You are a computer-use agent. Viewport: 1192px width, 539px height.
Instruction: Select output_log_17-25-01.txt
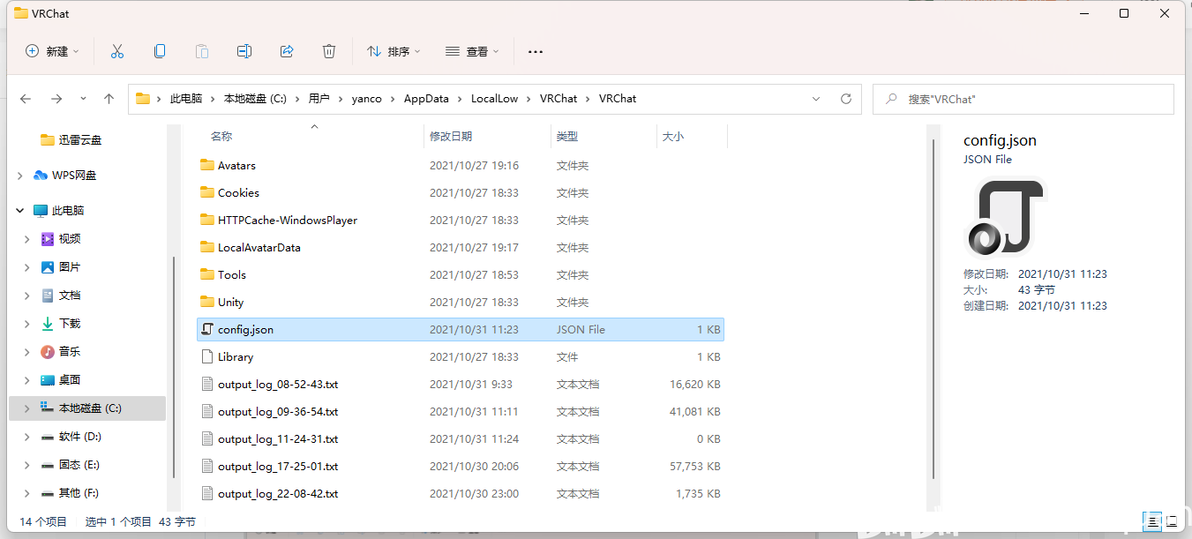(x=460, y=466)
